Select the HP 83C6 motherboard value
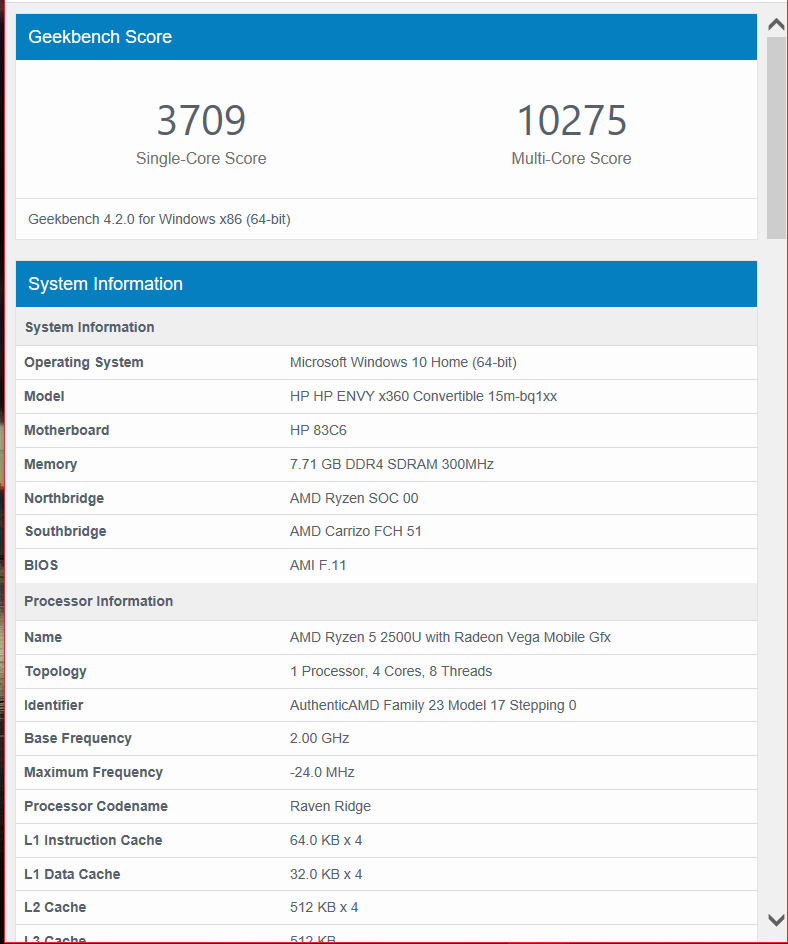The width and height of the screenshot is (788, 944). click(x=318, y=430)
